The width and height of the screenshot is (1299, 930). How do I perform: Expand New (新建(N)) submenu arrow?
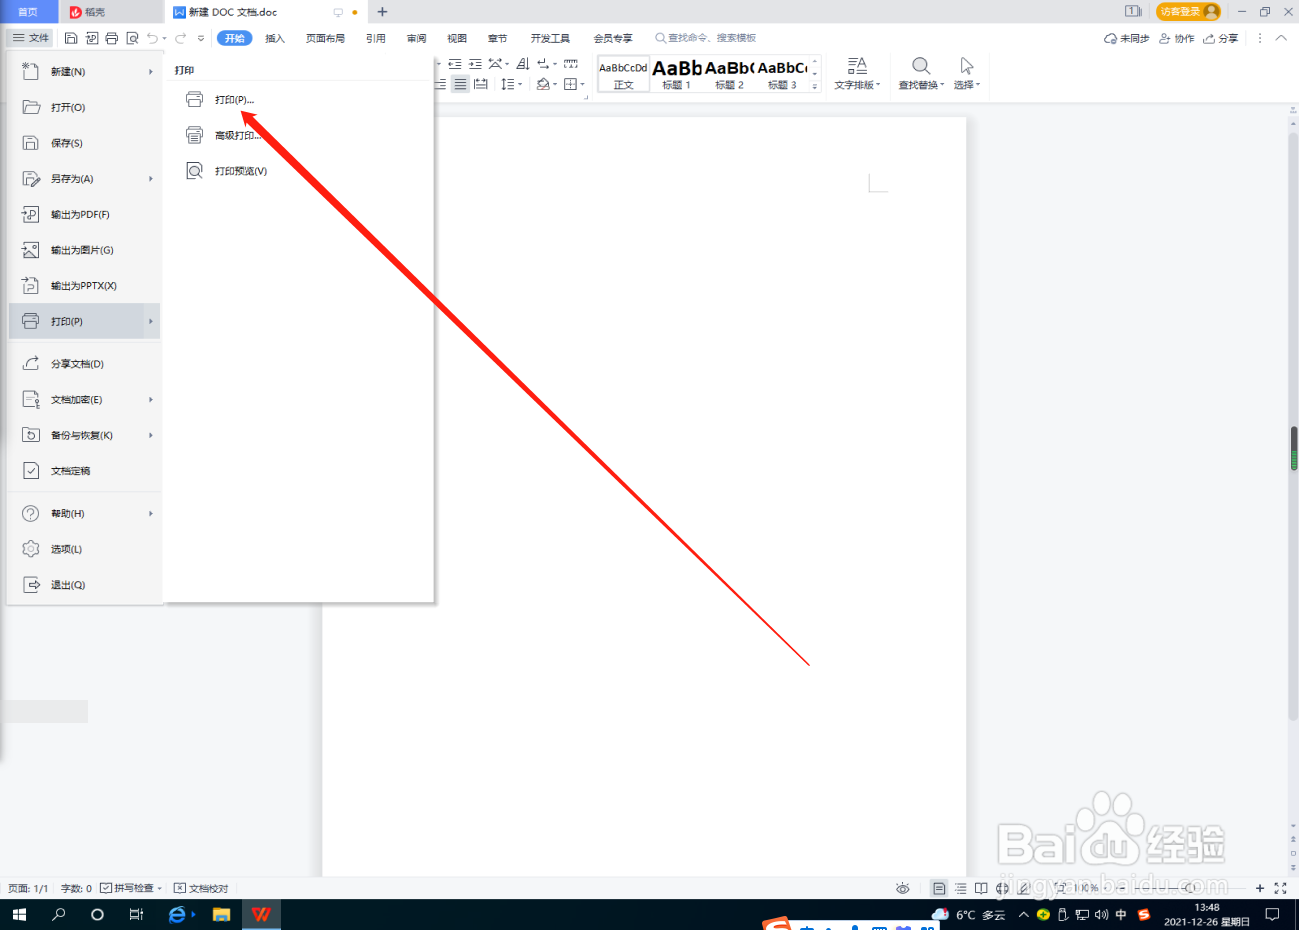(x=151, y=72)
